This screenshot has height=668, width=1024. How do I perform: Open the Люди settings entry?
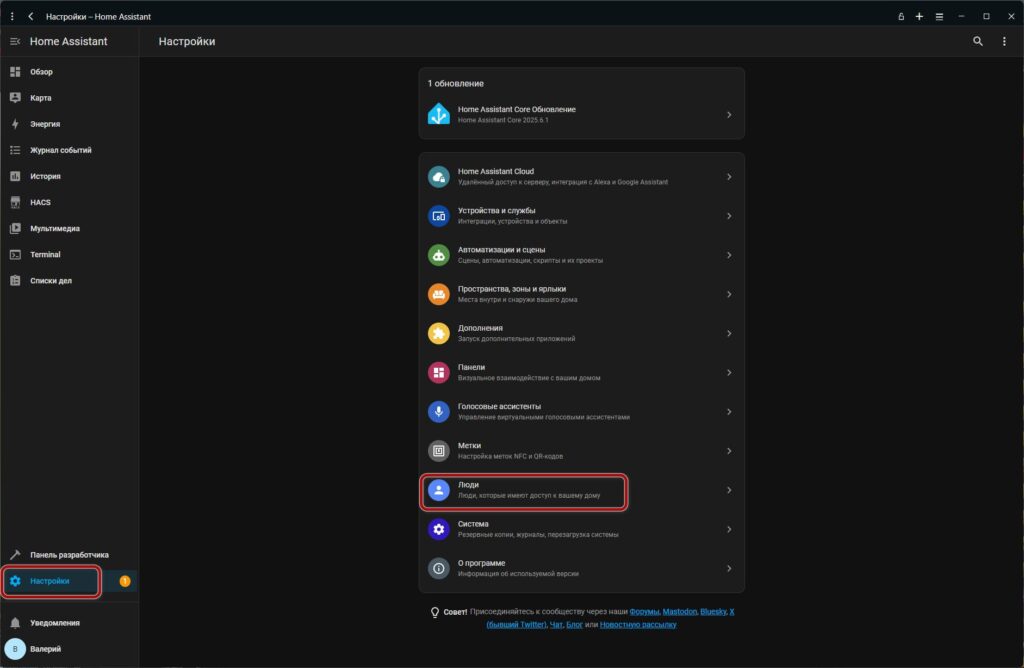[524, 490]
